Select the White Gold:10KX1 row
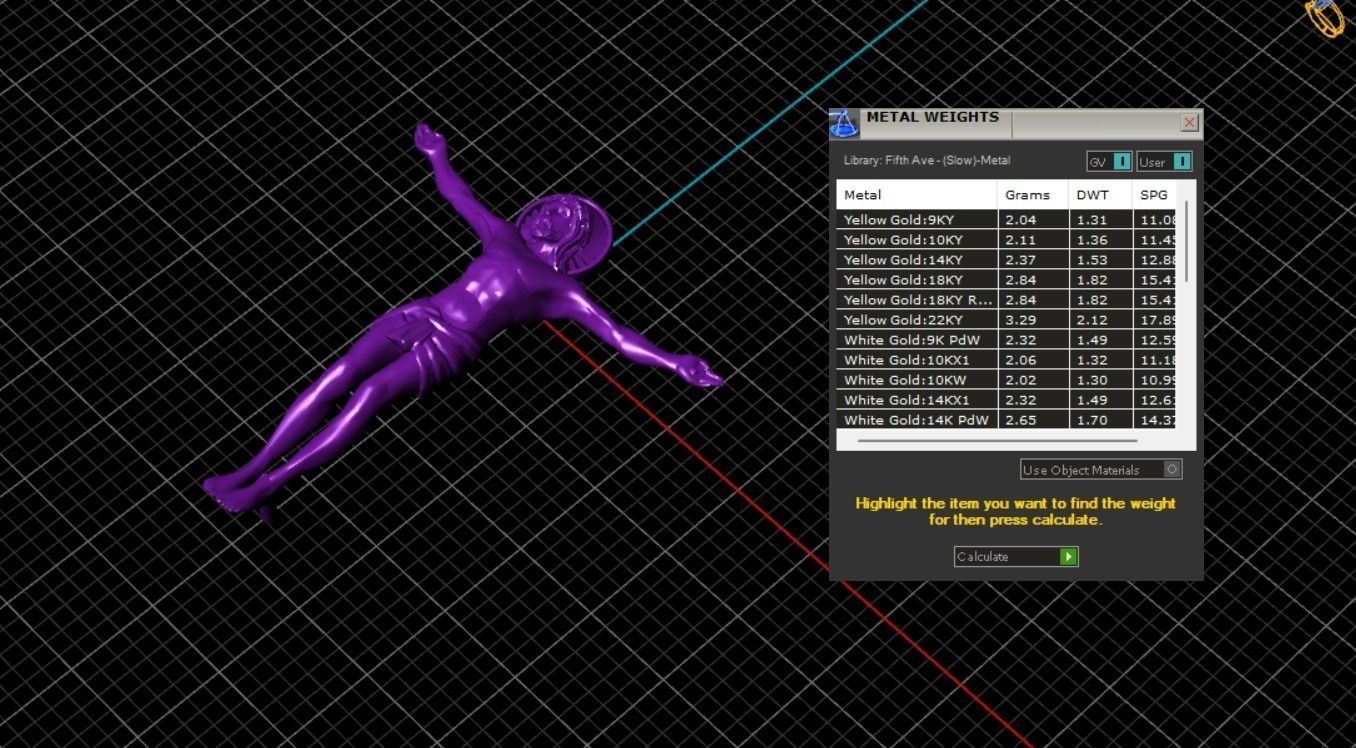This screenshot has width=1356, height=748. (x=1006, y=360)
